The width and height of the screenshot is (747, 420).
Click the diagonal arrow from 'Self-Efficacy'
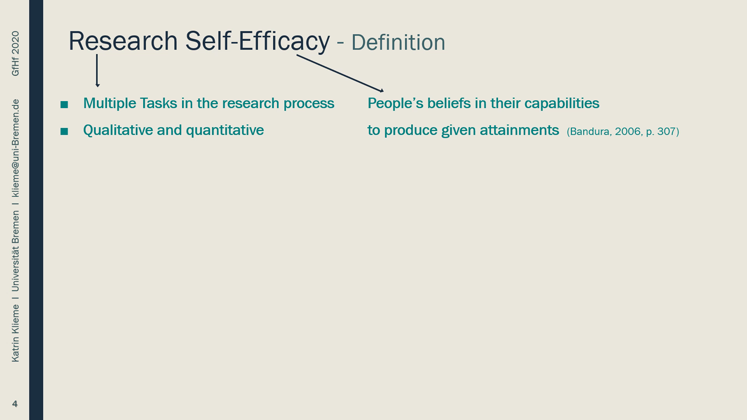340,73
